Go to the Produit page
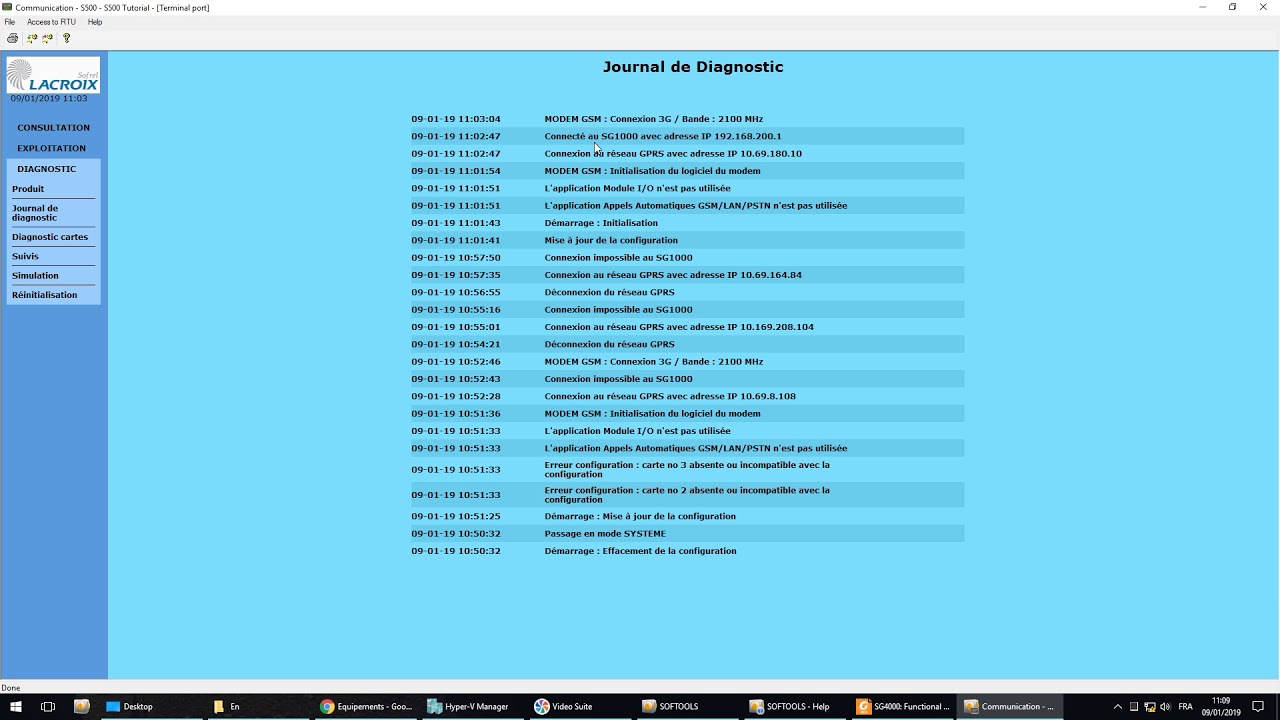The width and height of the screenshot is (1280, 720). (28, 189)
